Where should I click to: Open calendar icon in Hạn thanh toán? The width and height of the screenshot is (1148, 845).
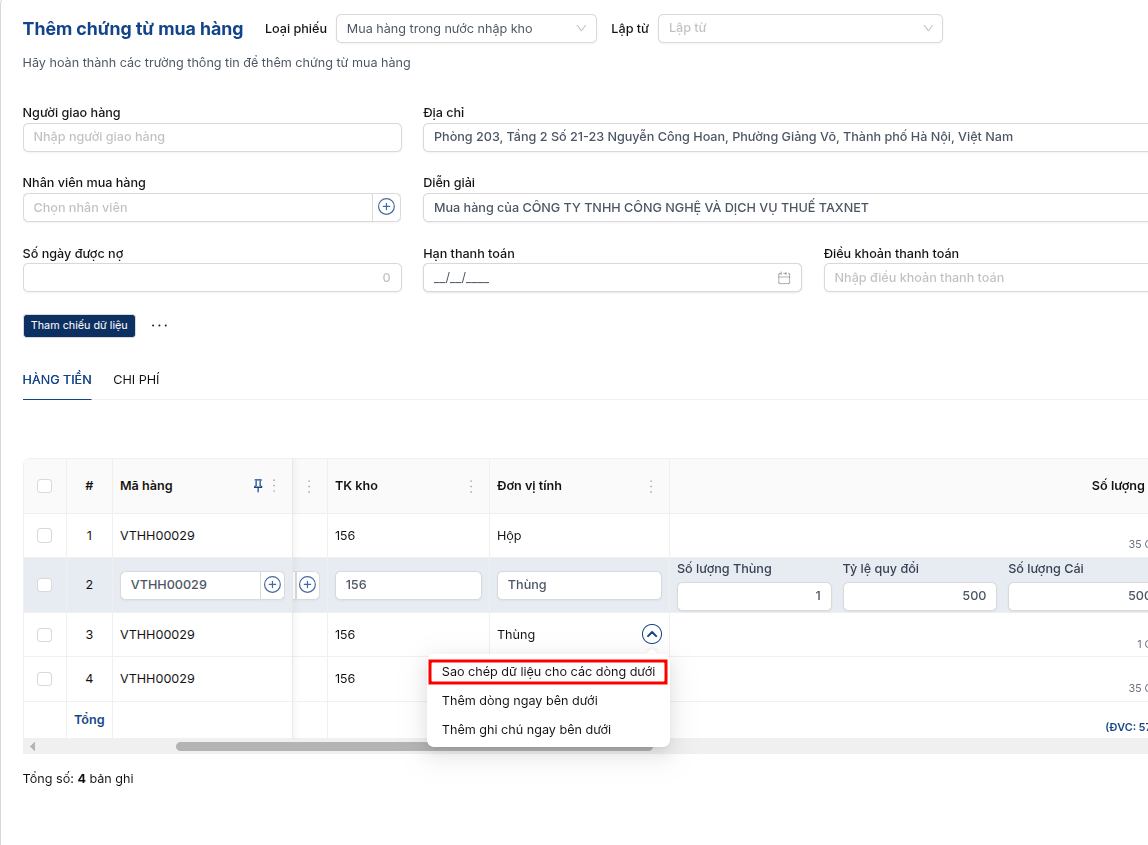(x=783, y=278)
